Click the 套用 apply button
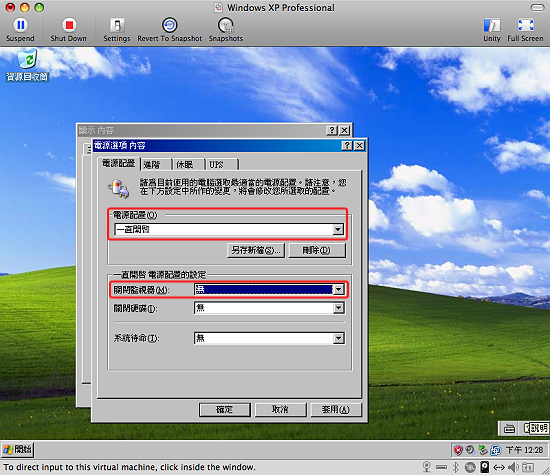 [x=336, y=409]
